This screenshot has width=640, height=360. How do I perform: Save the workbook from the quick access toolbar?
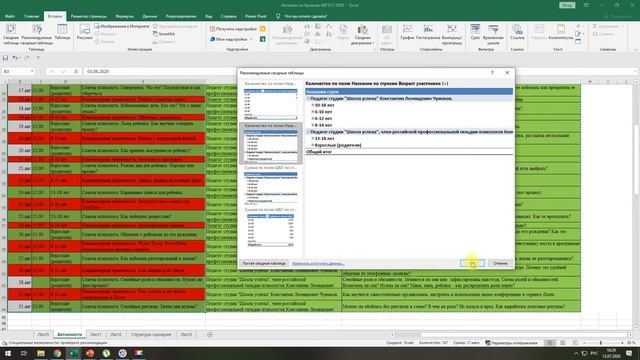click(x=5, y=58)
